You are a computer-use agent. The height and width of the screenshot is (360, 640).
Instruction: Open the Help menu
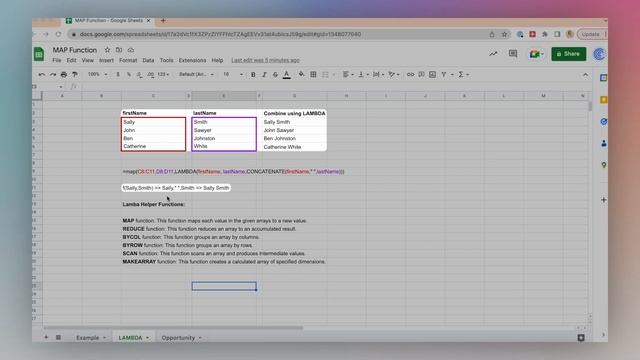click(x=217, y=60)
